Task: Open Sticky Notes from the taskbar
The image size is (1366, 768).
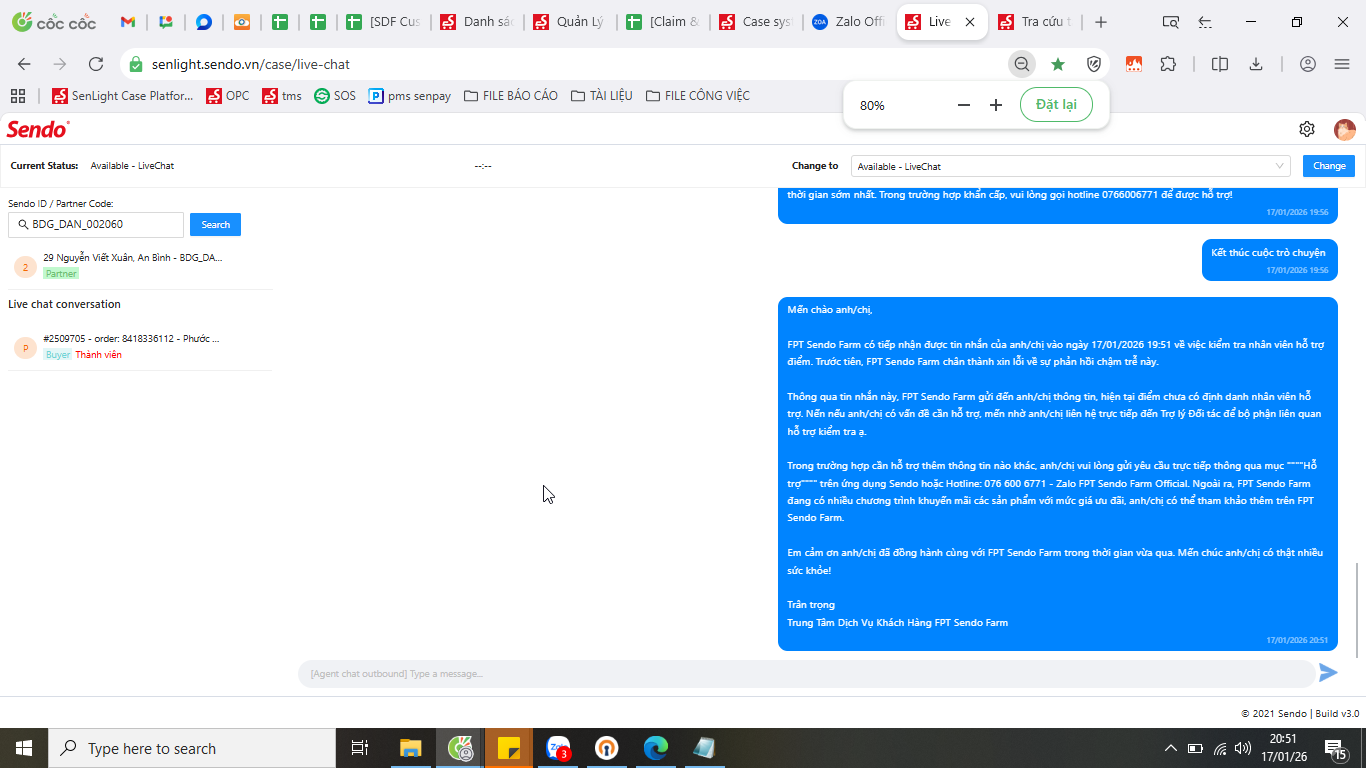Action: [508, 748]
